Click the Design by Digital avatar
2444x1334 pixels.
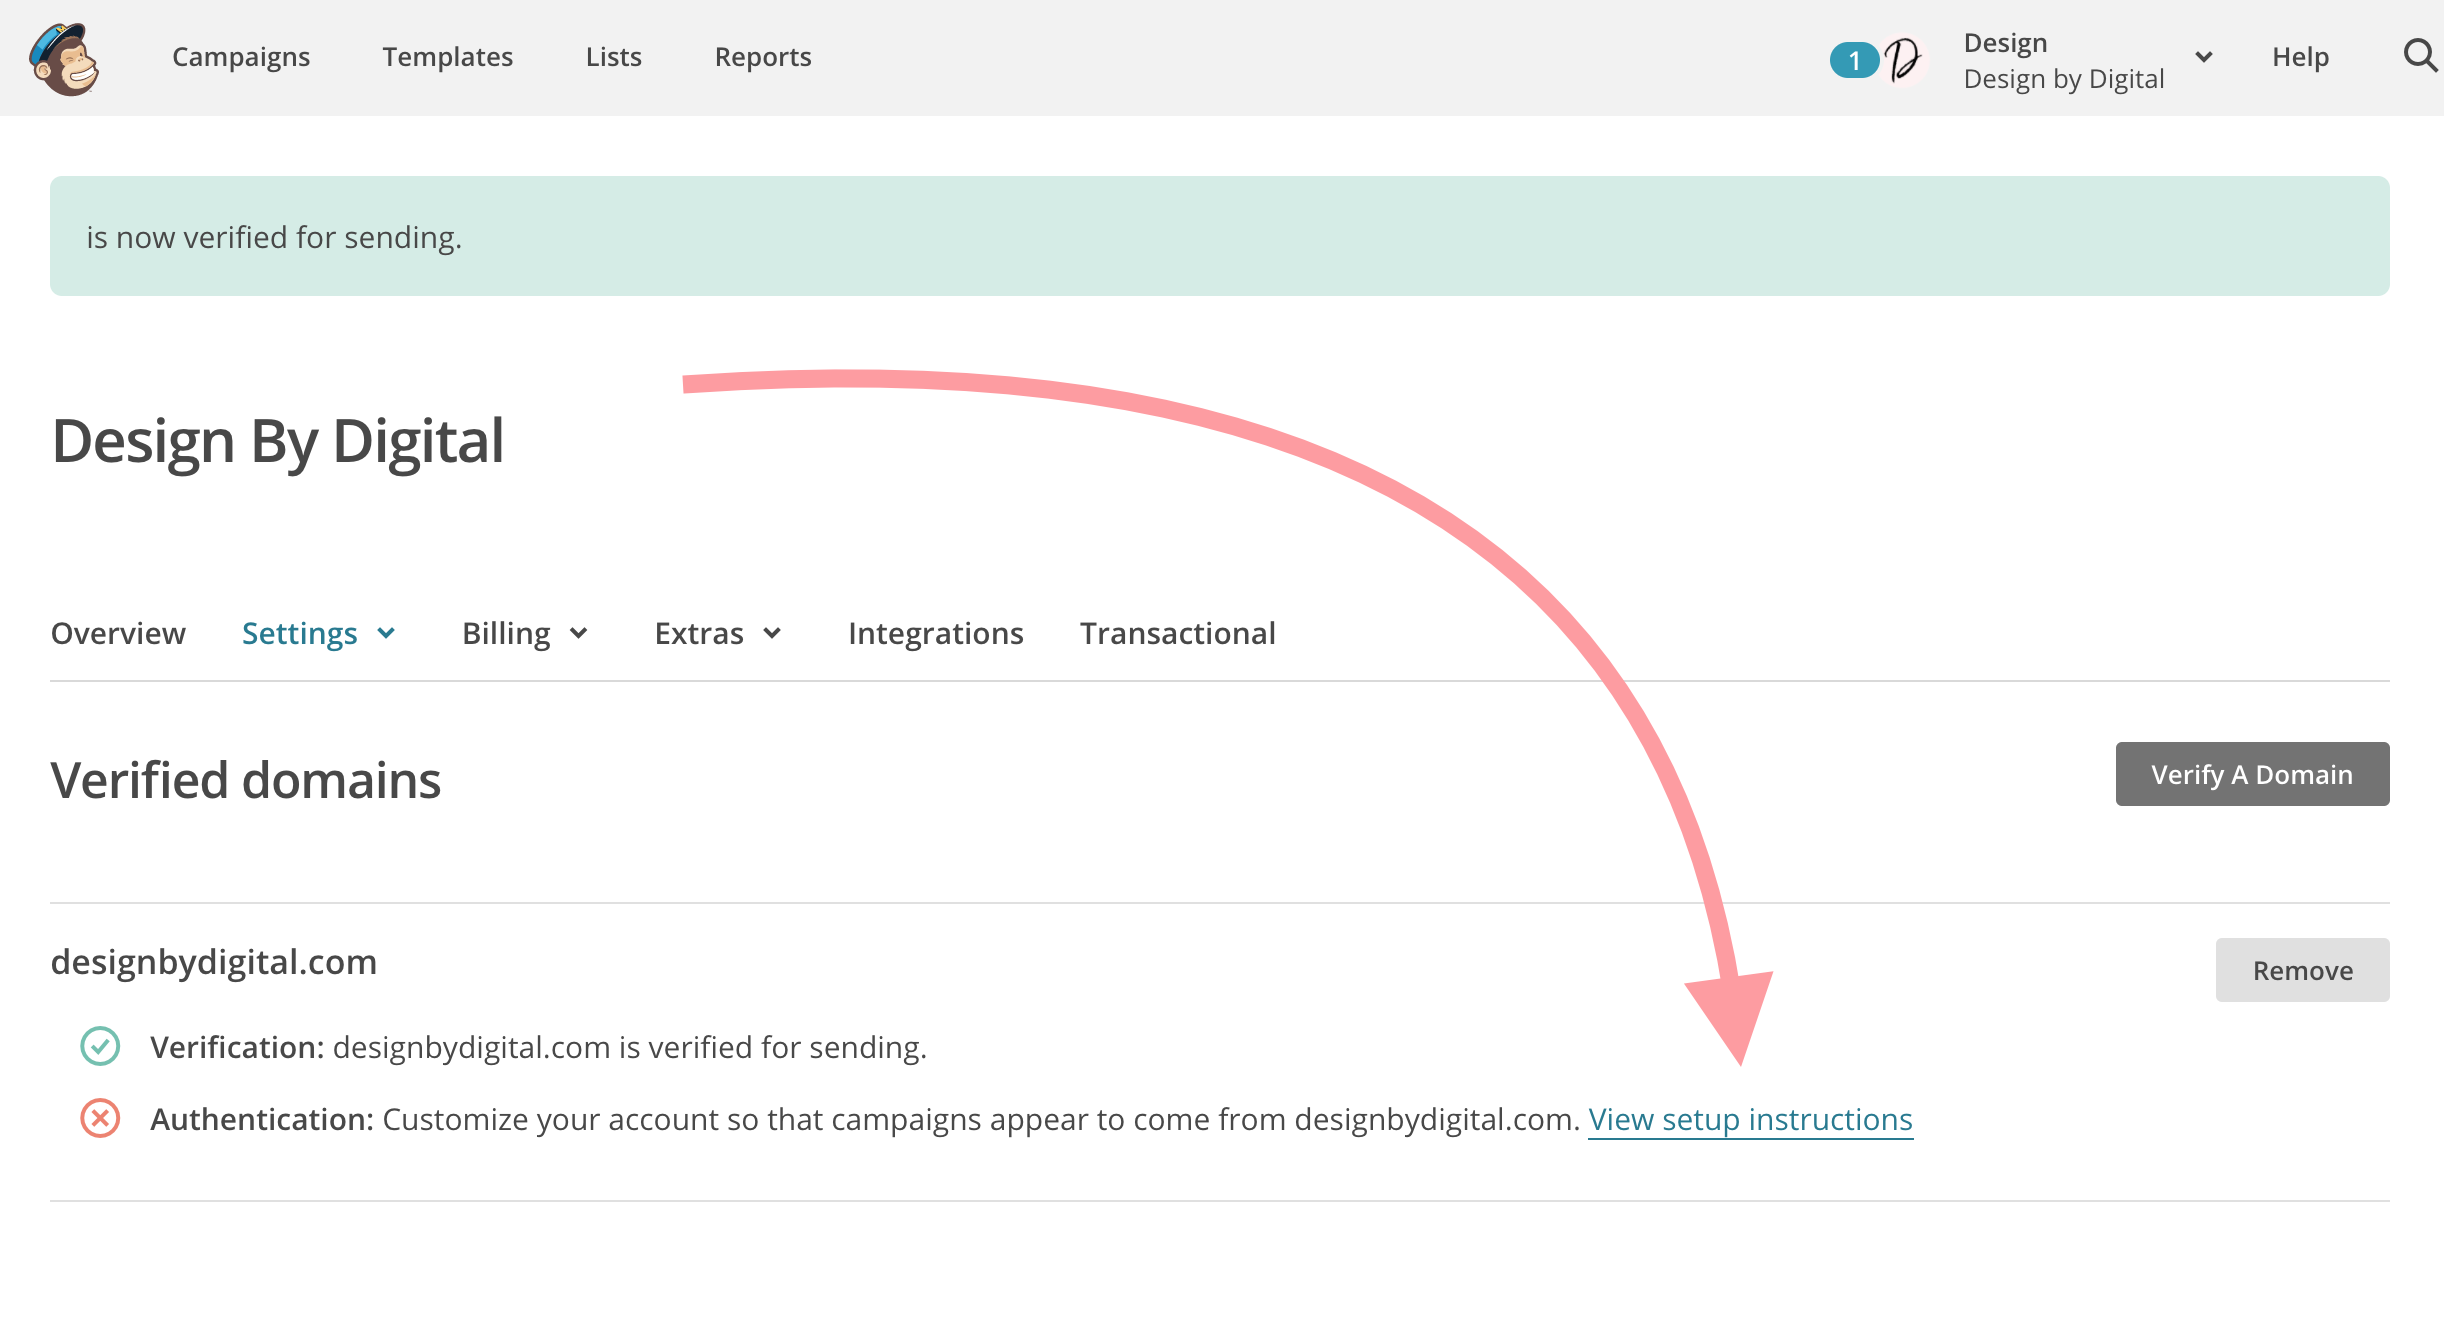tap(1904, 59)
